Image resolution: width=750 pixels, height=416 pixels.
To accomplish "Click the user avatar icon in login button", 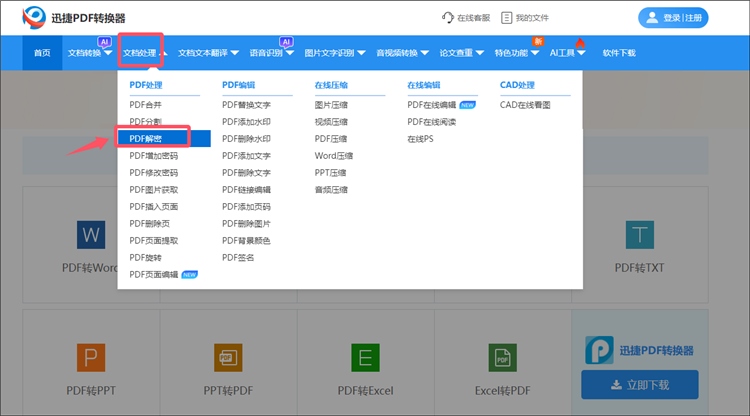I will tap(651, 18).
